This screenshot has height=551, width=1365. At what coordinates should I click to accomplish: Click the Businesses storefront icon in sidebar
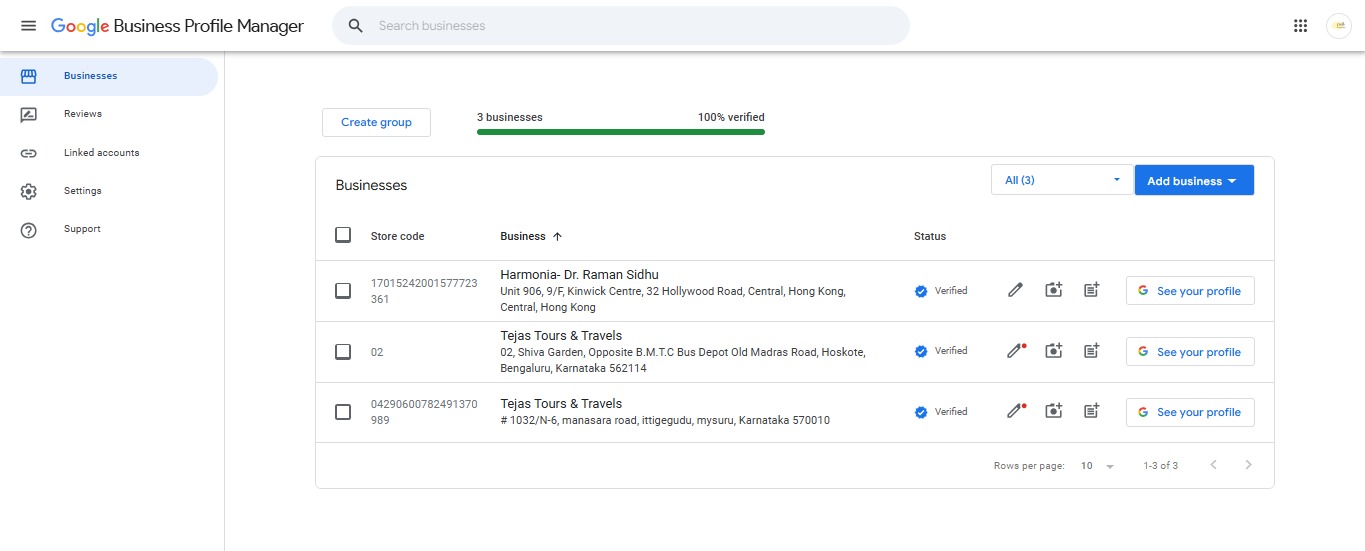(x=28, y=76)
